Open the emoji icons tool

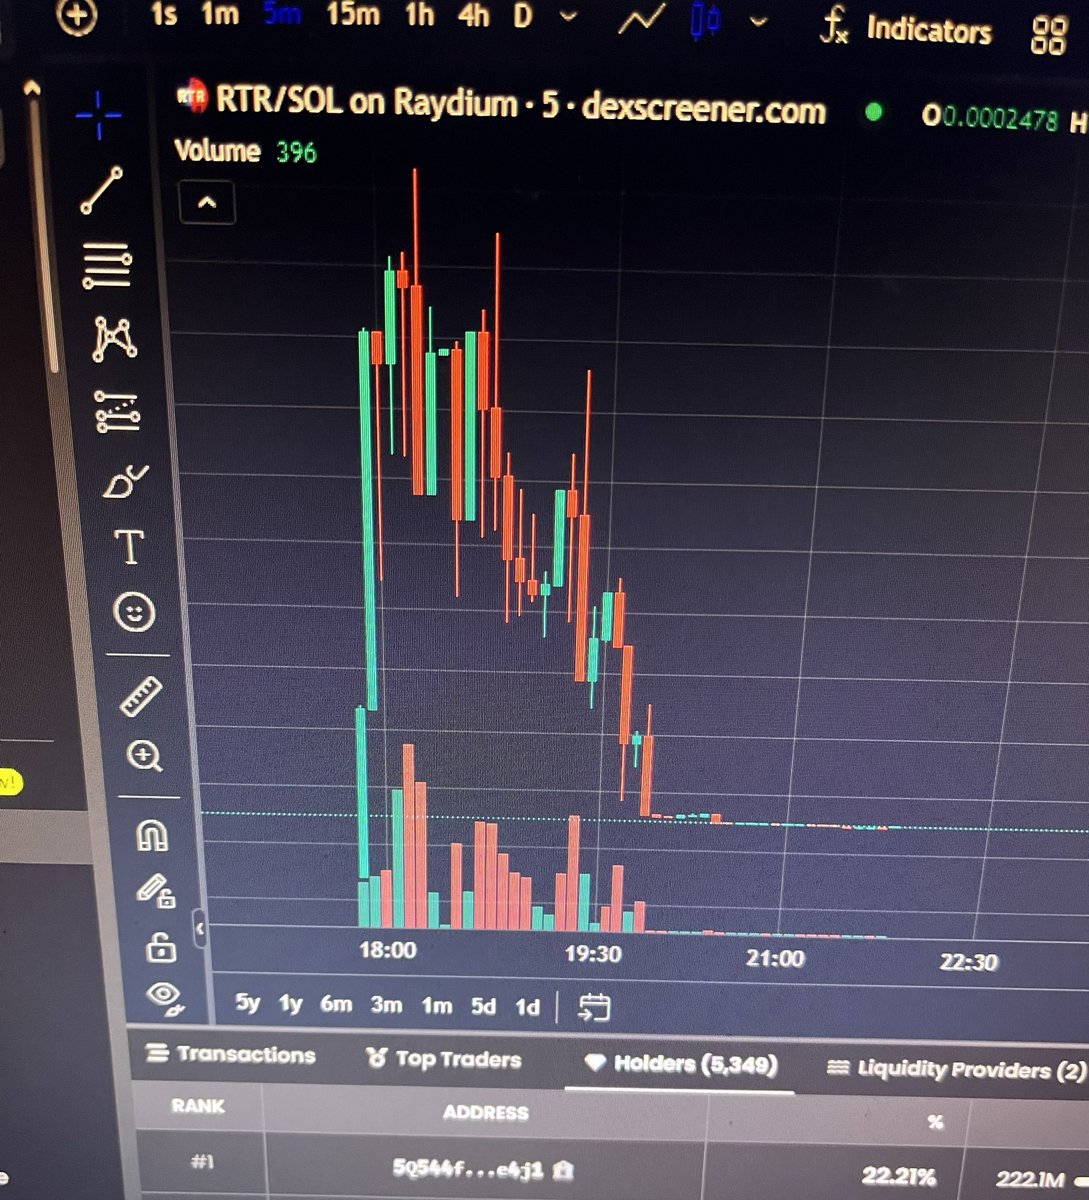coord(134,611)
